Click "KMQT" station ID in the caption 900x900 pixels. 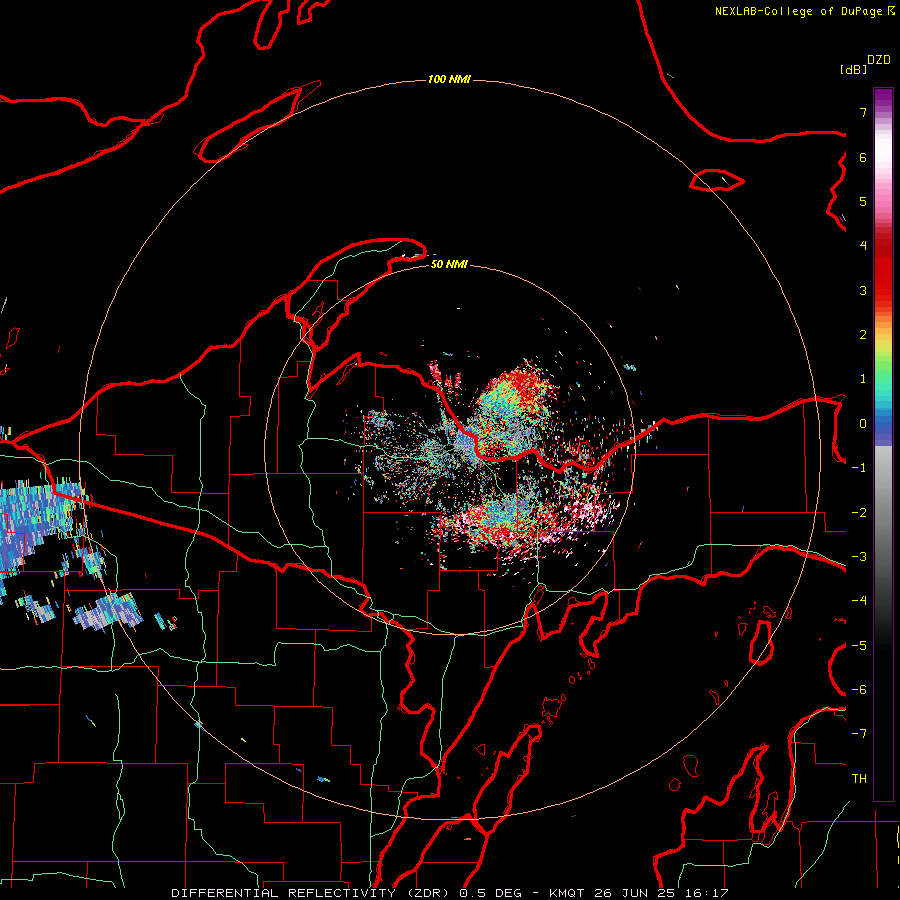(567, 893)
